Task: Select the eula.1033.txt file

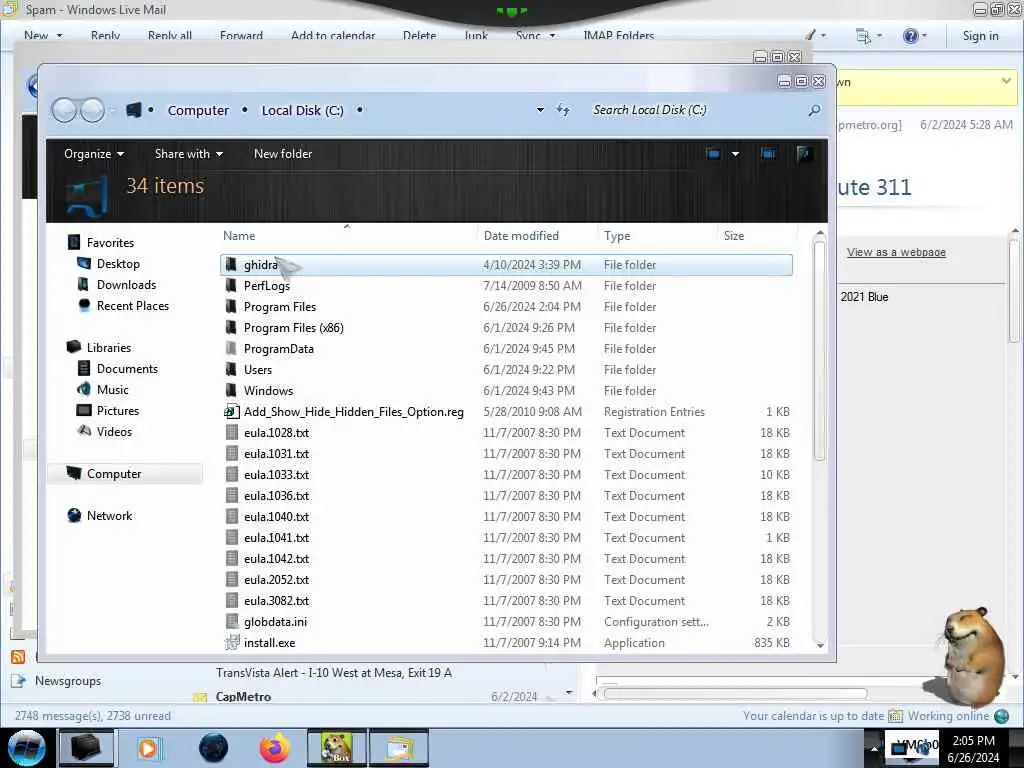Action: (x=506, y=475)
